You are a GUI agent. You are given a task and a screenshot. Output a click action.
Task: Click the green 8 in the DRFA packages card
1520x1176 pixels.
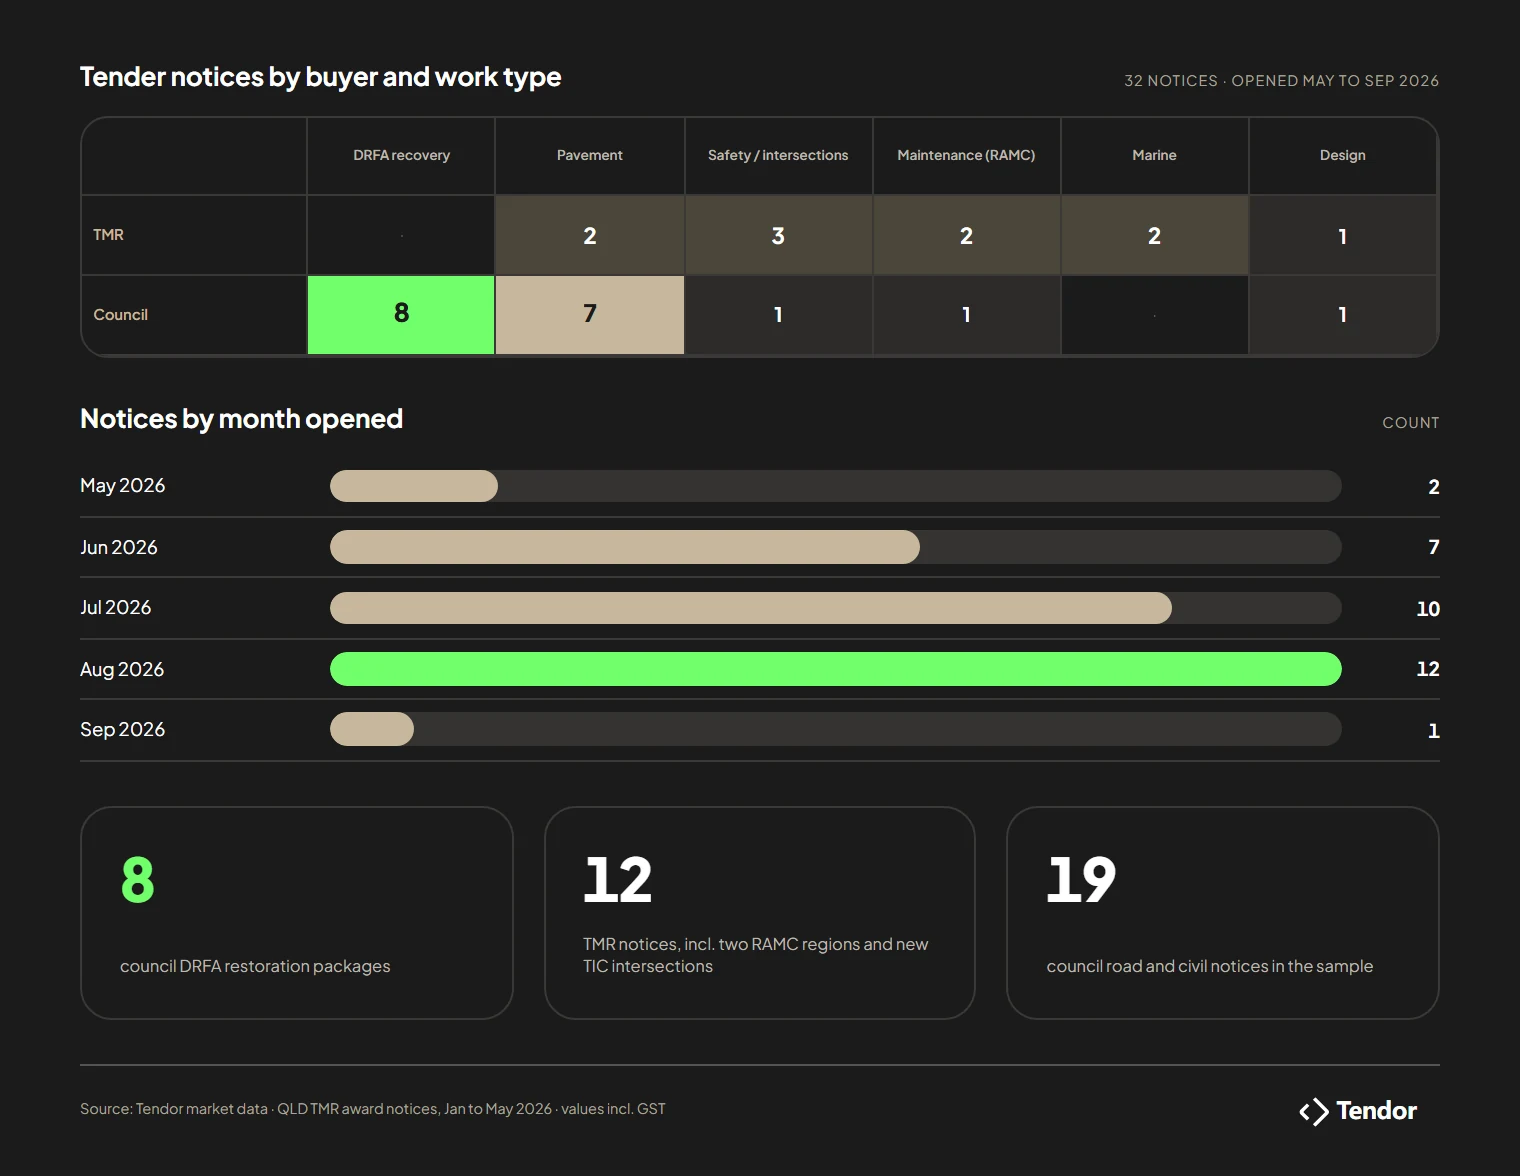click(138, 880)
